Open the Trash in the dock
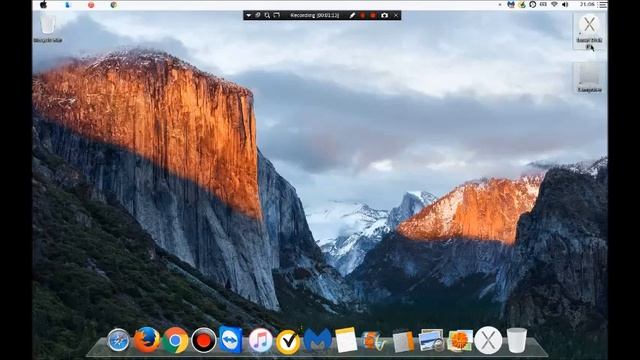The height and width of the screenshot is (360, 640). point(517,340)
